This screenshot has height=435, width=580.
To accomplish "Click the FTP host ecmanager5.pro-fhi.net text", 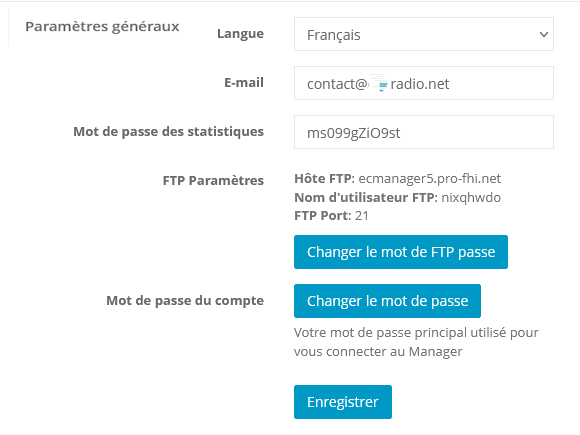I will pyautogui.click(x=429, y=179).
